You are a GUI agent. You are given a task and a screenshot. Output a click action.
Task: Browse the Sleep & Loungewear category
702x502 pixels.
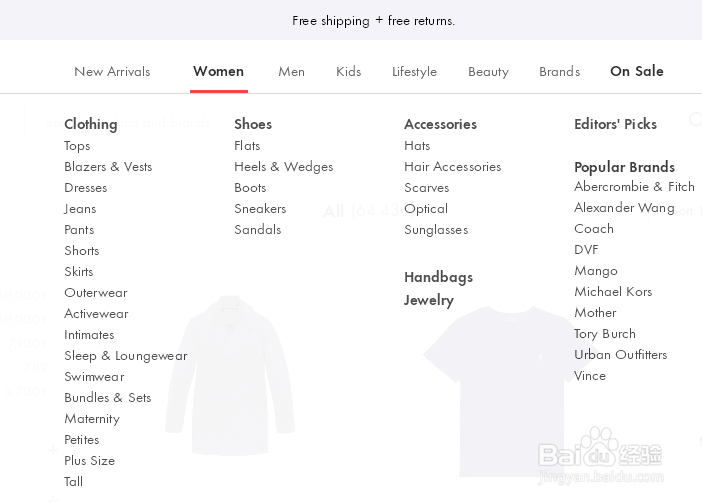(x=125, y=355)
